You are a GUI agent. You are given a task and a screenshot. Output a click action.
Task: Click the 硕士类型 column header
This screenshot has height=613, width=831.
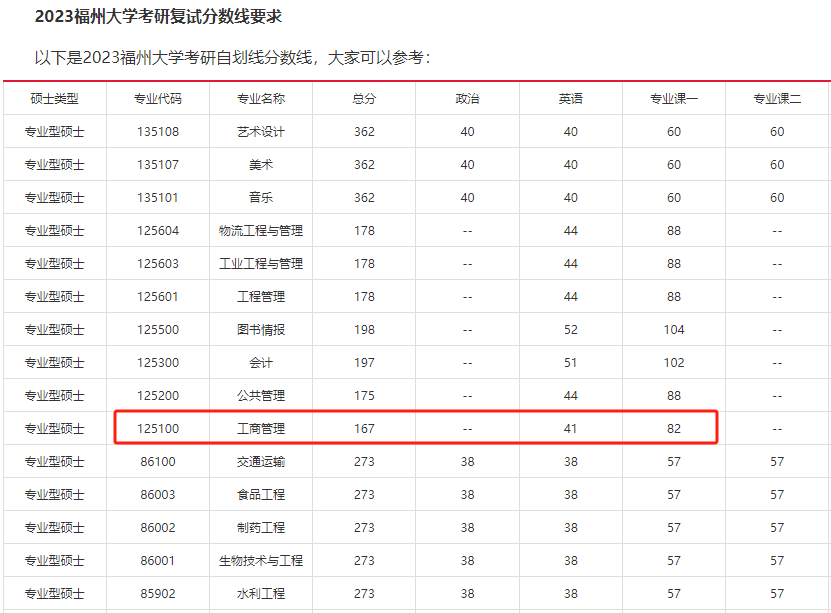pos(55,99)
